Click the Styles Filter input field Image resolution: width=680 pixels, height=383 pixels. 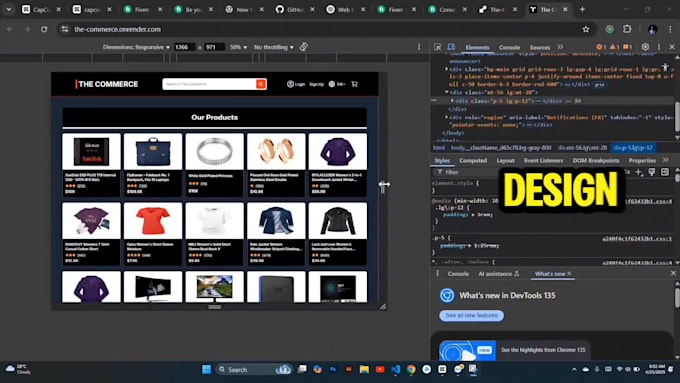(x=466, y=172)
